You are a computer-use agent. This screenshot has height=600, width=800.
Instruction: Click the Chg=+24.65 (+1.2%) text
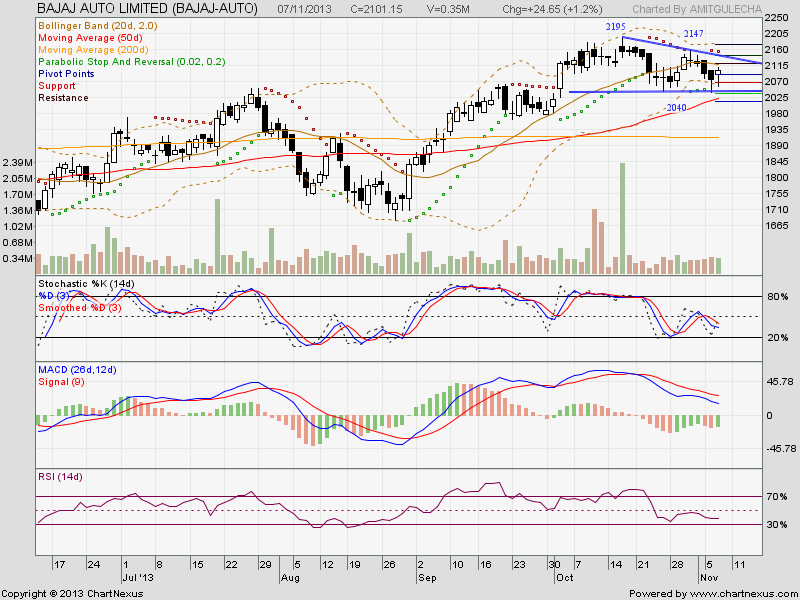coord(552,9)
